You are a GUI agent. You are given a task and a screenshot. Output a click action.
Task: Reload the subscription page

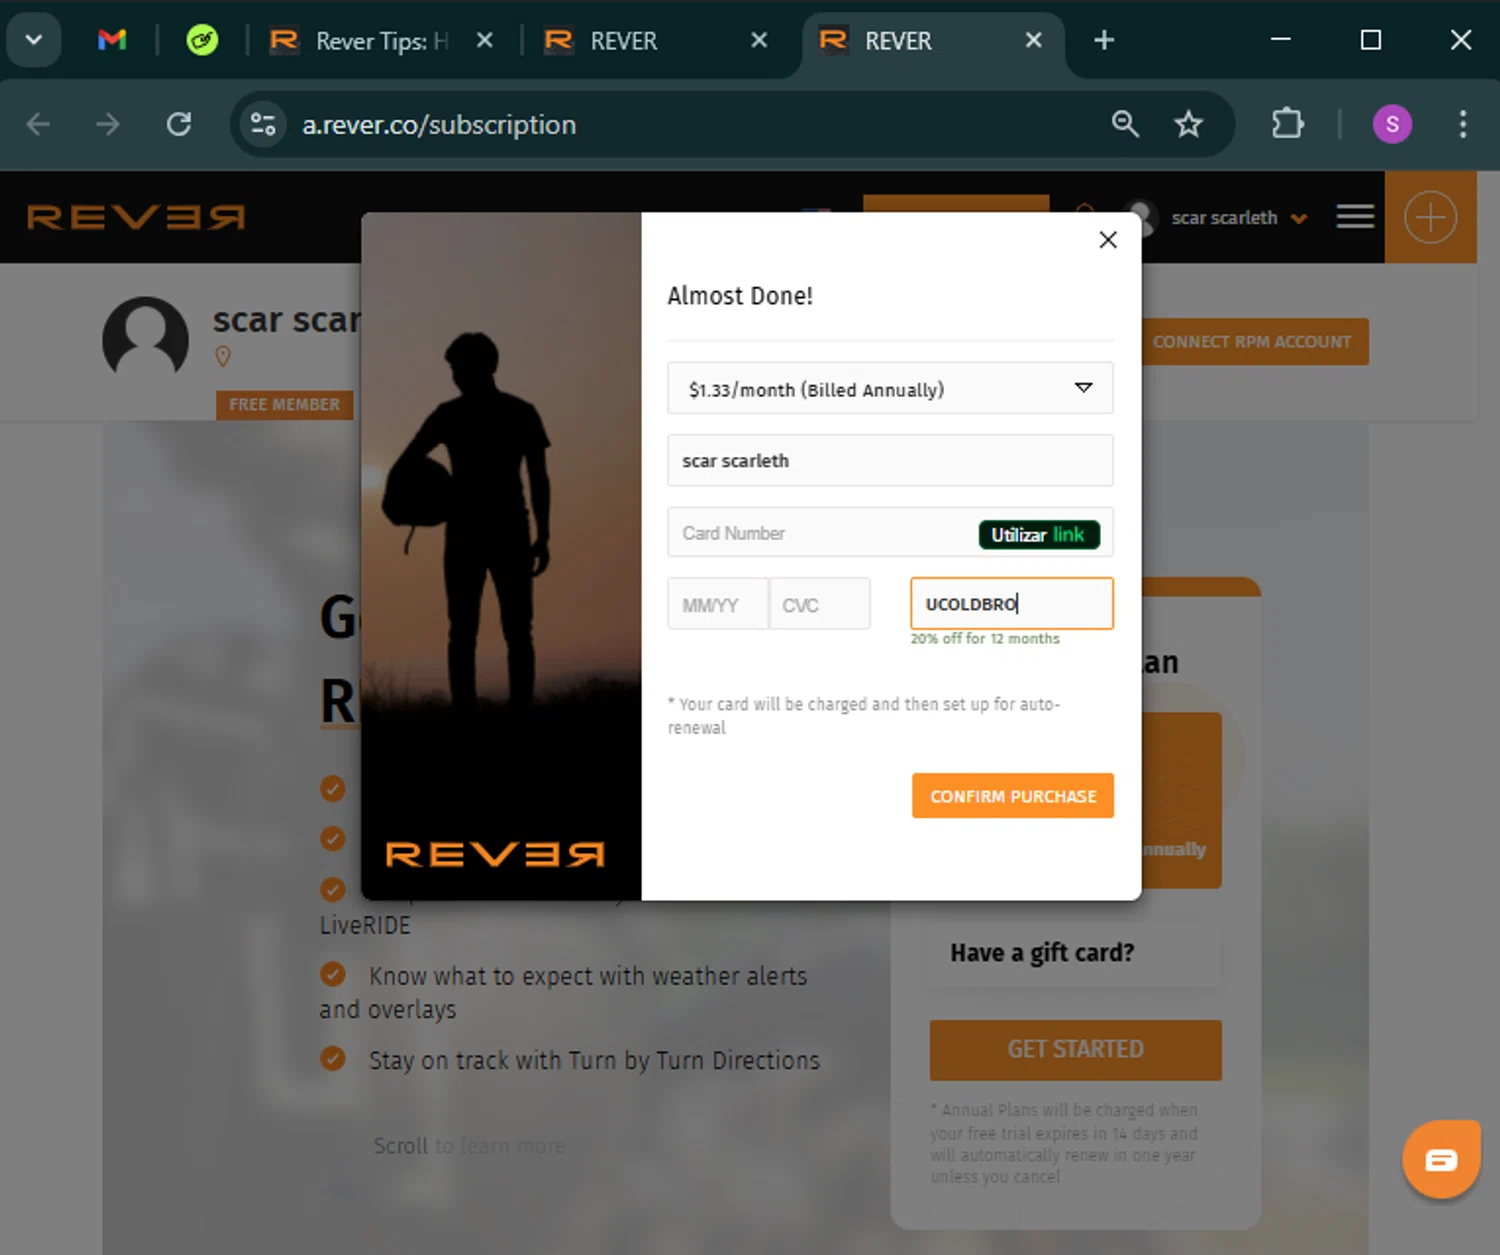coord(179,124)
